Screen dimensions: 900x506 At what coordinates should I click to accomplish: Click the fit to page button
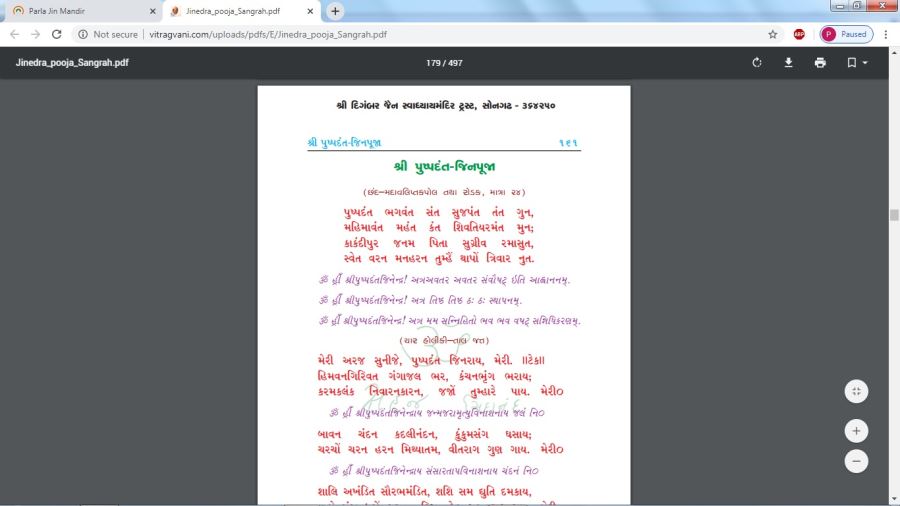[x=856, y=391]
